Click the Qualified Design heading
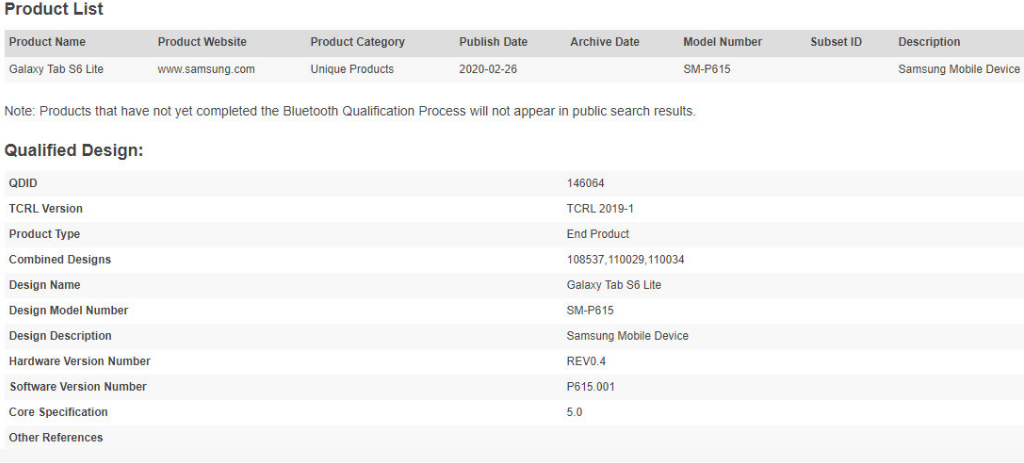Screen dimensions: 1024x463 [x=74, y=150]
